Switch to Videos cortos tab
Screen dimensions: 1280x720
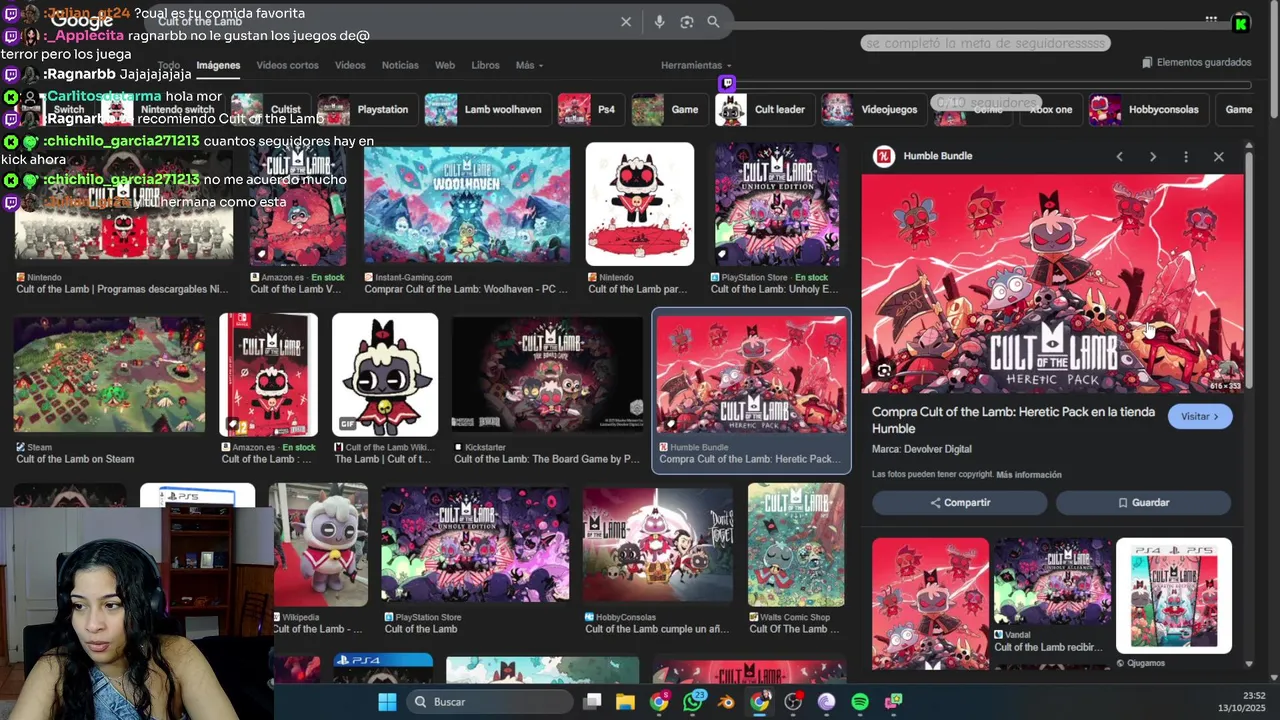coord(287,65)
